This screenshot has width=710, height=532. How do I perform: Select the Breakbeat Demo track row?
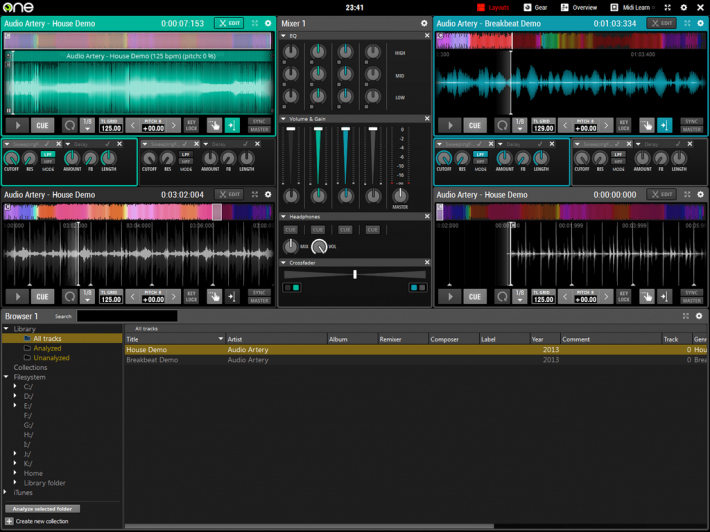tap(416, 360)
